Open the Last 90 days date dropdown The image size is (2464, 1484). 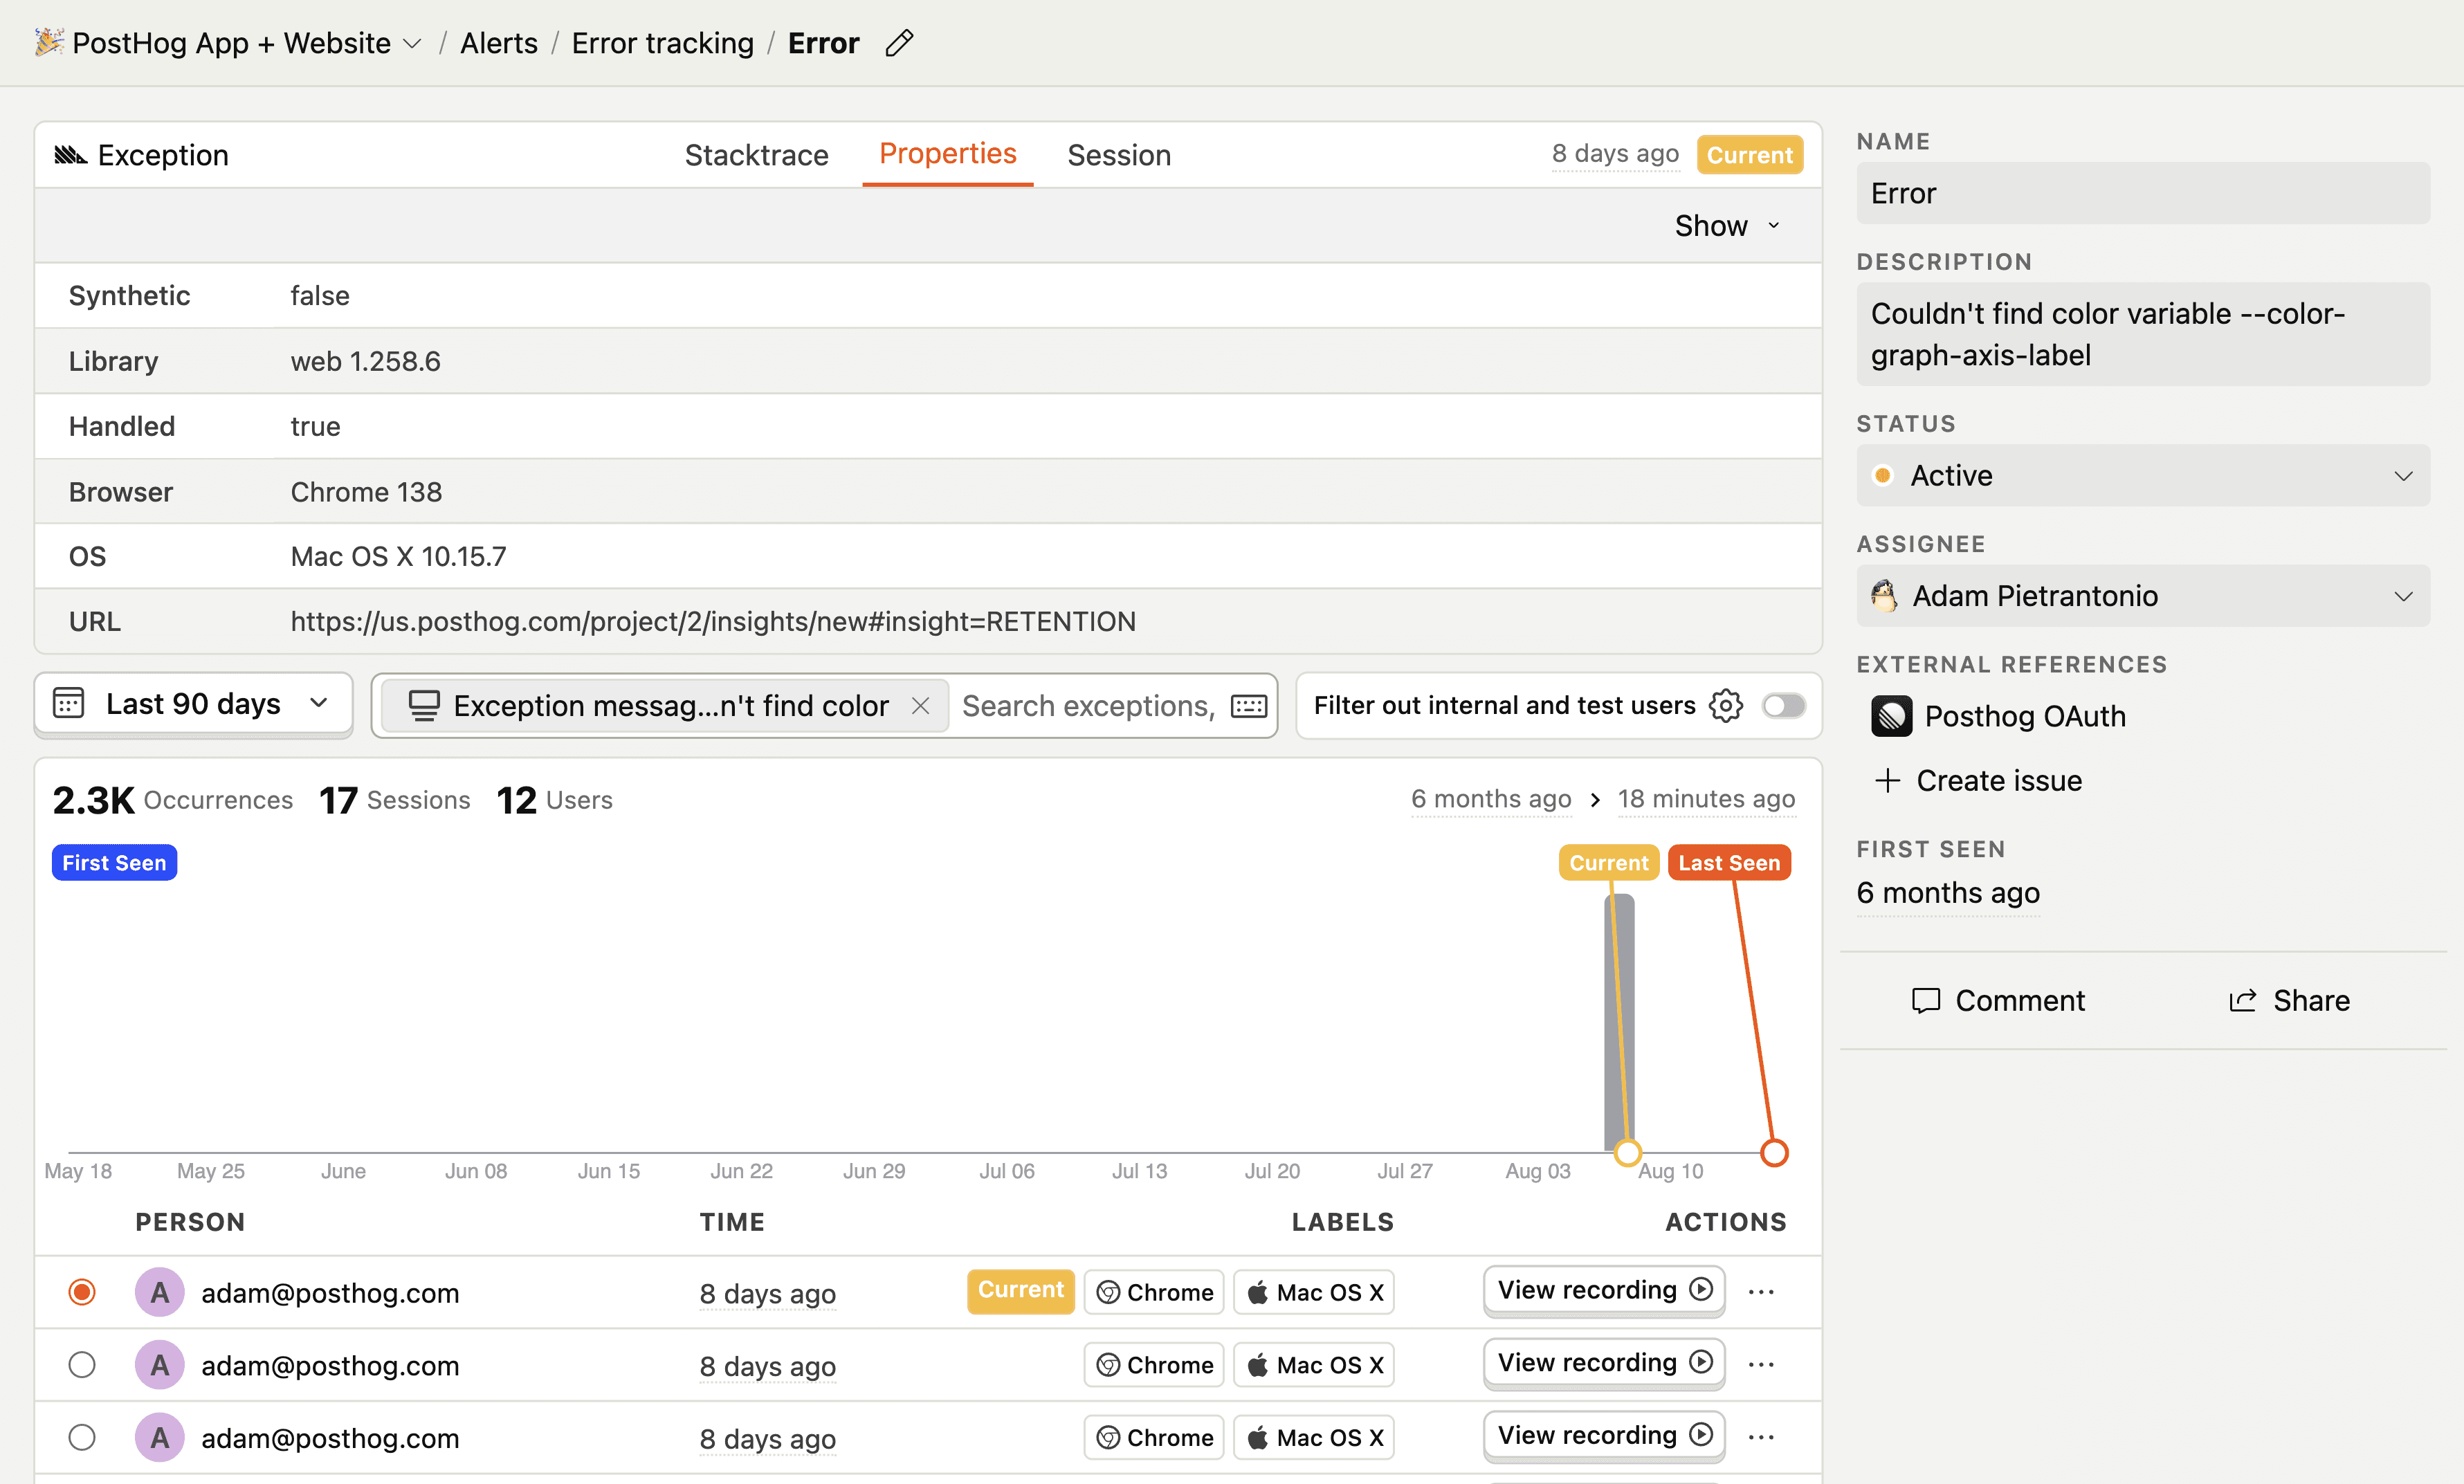(x=193, y=704)
